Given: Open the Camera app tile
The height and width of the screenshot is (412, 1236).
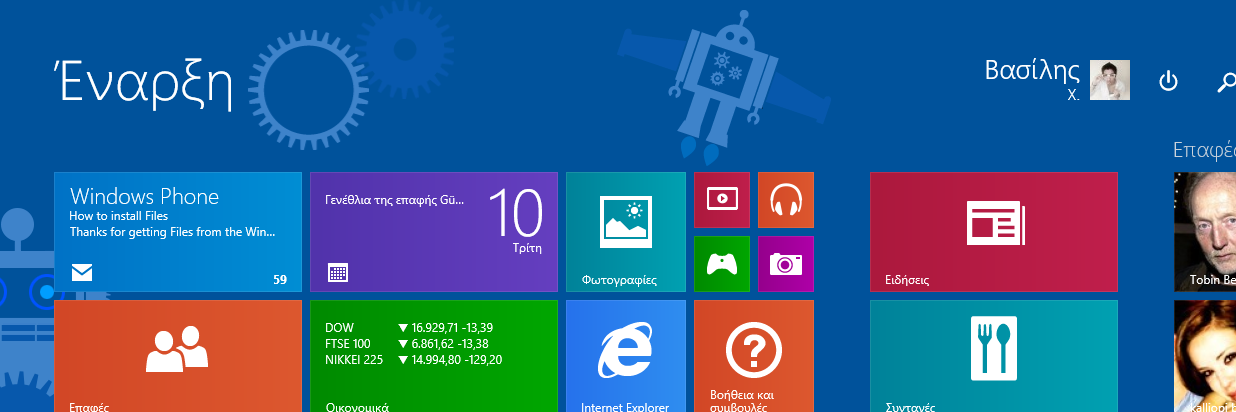Looking at the screenshot, I should [786, 264].
